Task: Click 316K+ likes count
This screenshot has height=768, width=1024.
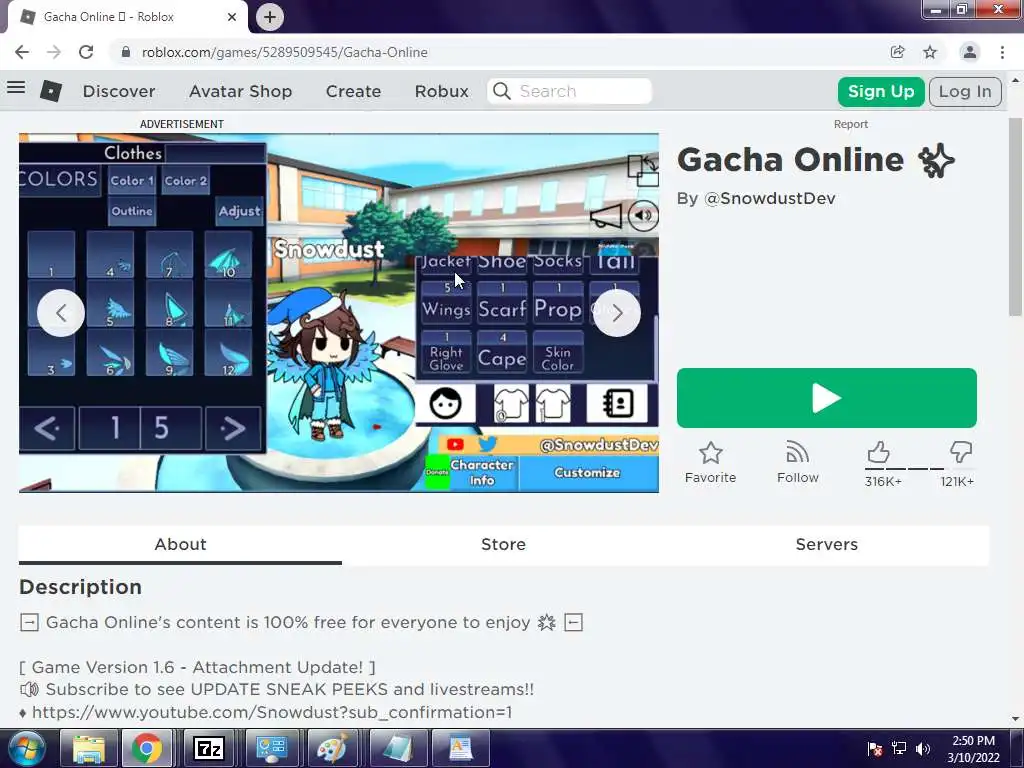Action: (x=883, y=481)
